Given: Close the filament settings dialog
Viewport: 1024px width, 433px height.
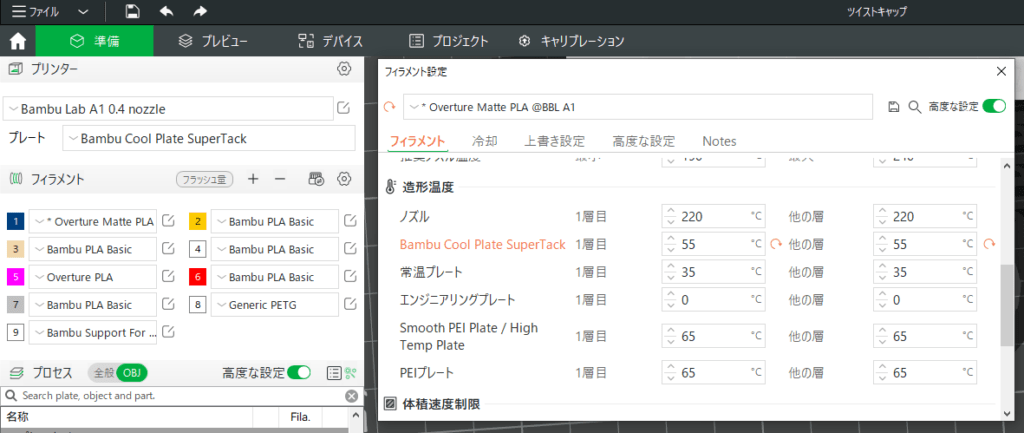Looking at the screenshot, I should (1001, 72).
